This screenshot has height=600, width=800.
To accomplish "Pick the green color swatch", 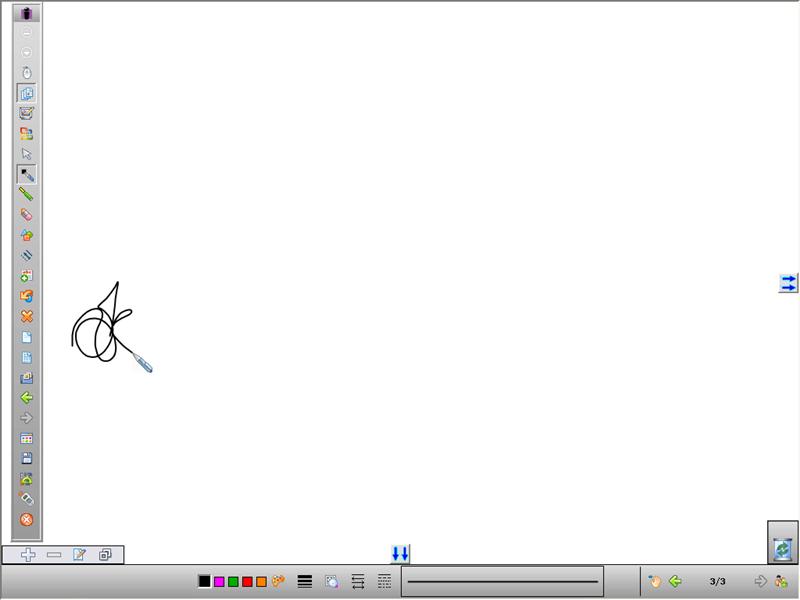I will coord(233,582).
